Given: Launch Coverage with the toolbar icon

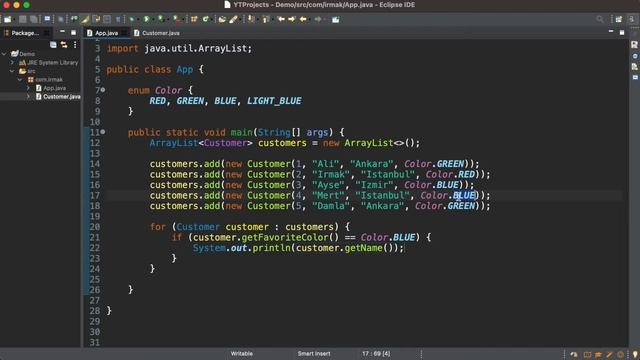Looking at the screenshot, I should tap(161, 19).
